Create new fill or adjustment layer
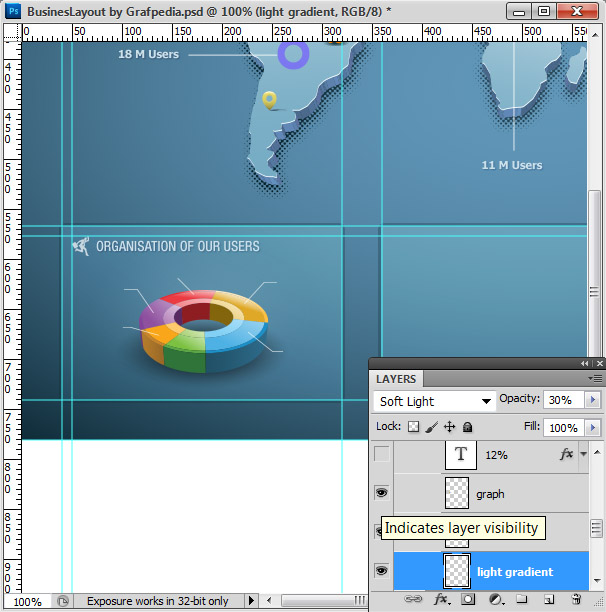The image size is (606, 612). pyautogui.click(x=496, y=599)
